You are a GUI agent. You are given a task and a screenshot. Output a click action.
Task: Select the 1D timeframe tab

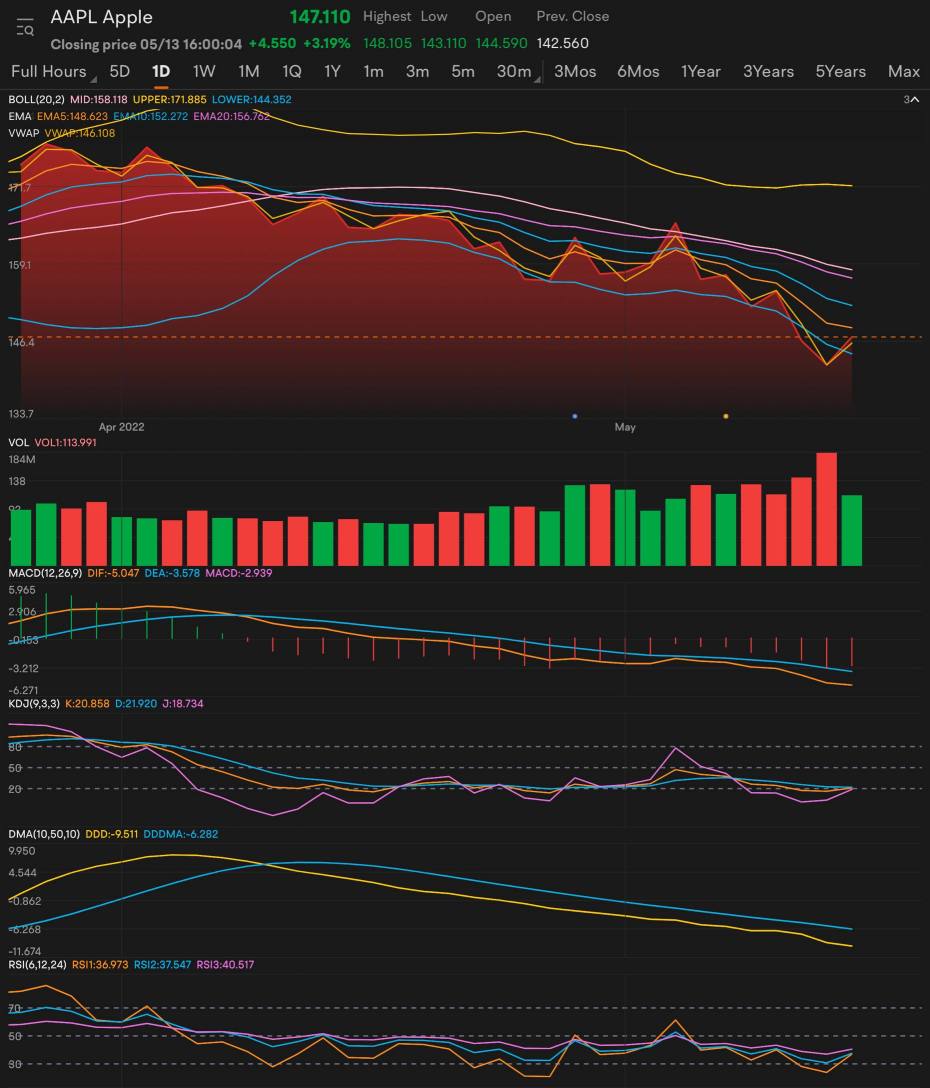click(x=161, y=71)
